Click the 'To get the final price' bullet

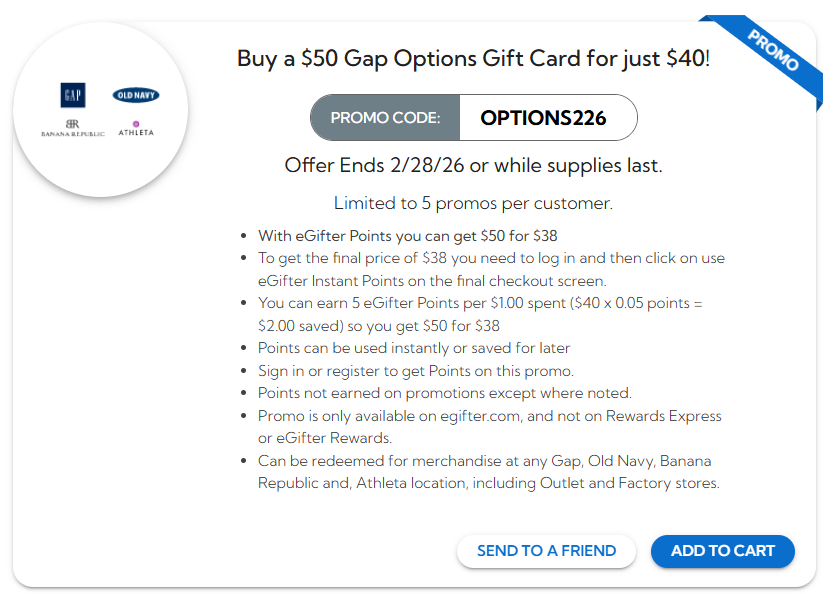click(x=491, y=258)
